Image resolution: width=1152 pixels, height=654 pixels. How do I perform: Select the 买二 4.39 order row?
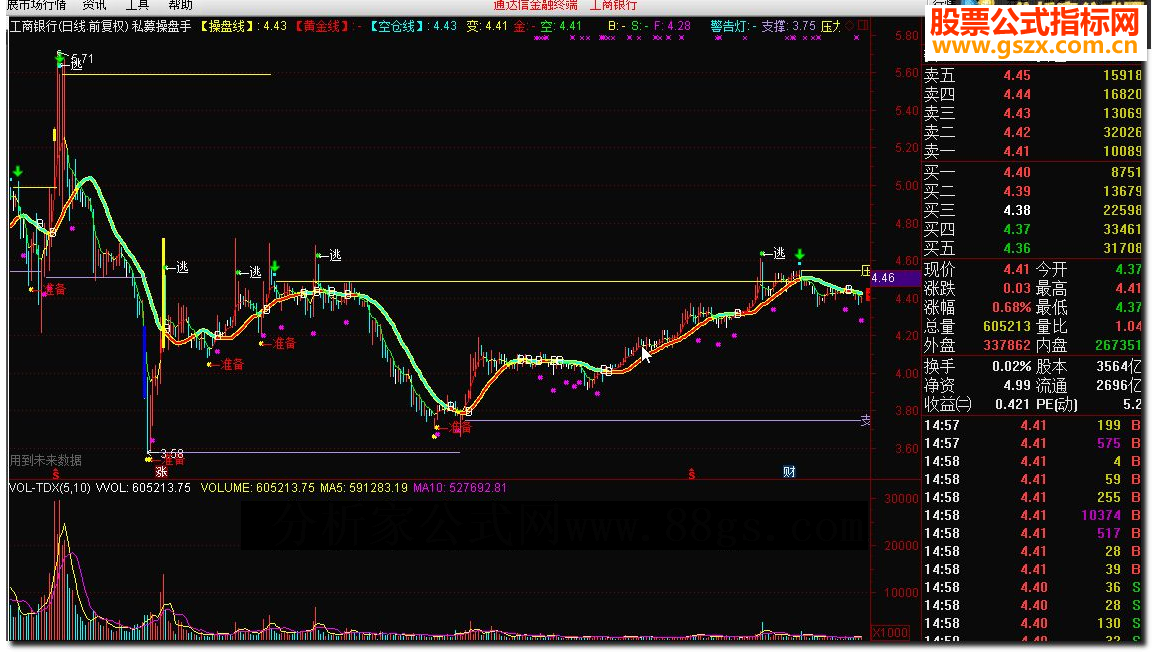click(1032, 192)
